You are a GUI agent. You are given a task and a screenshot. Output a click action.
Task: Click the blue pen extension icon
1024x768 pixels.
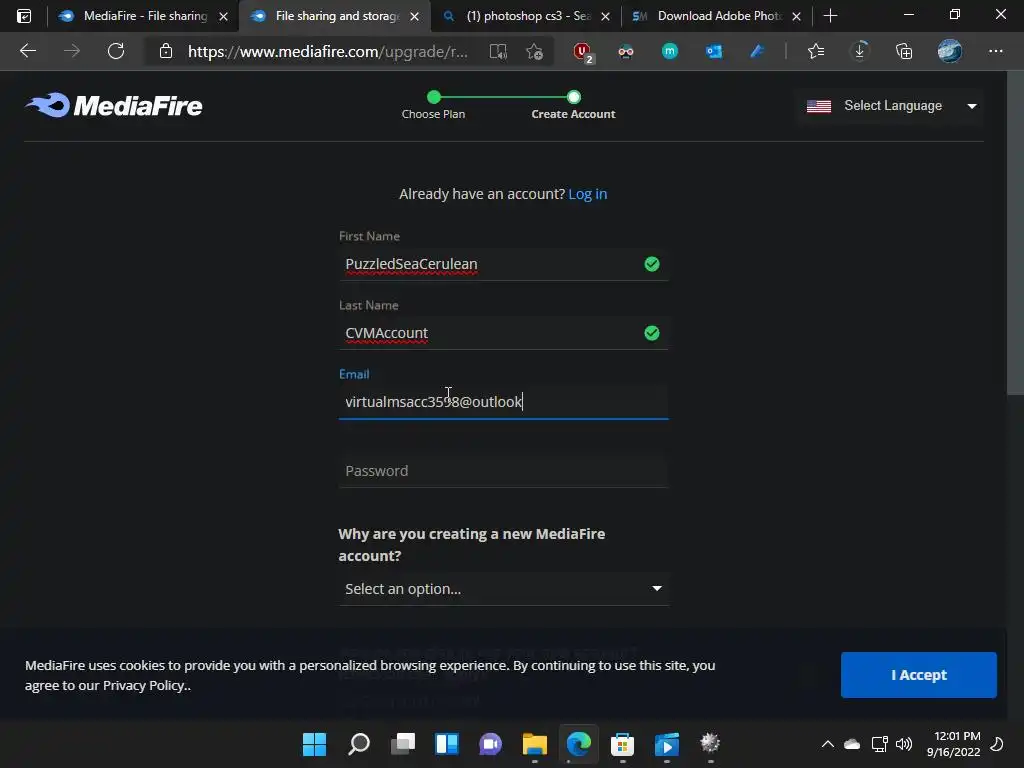pos(757,51)
